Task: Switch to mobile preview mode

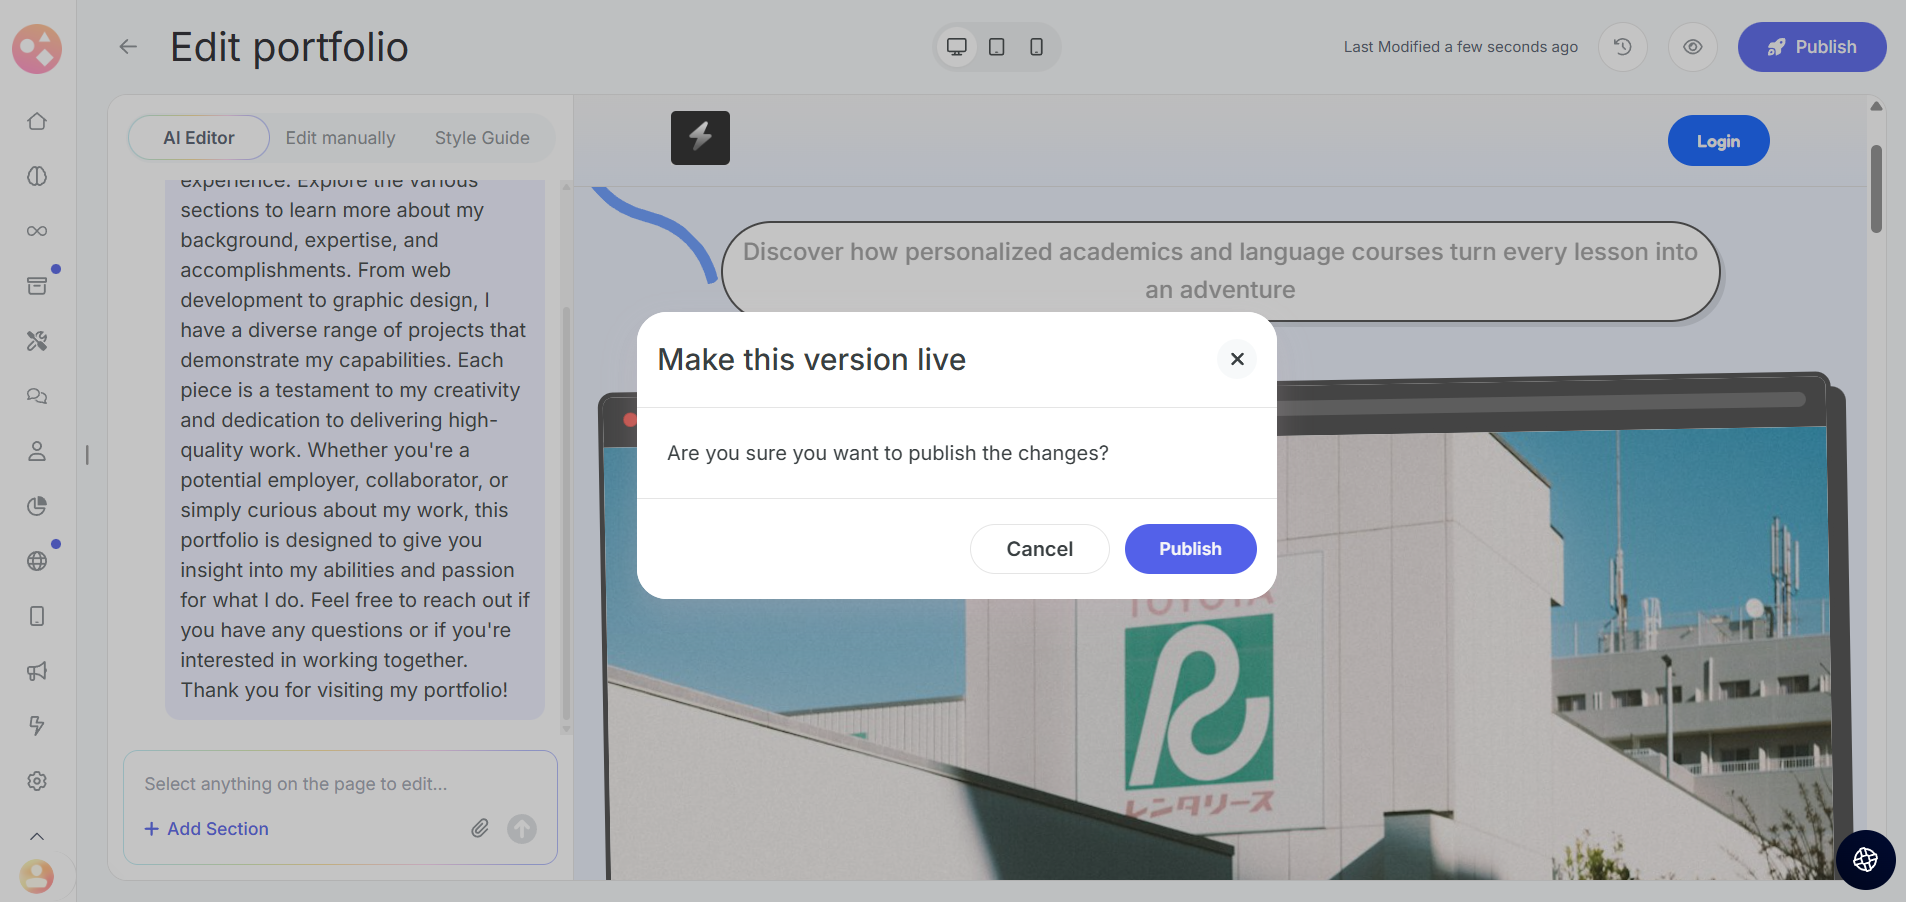Action: (x=1036, y=47)
